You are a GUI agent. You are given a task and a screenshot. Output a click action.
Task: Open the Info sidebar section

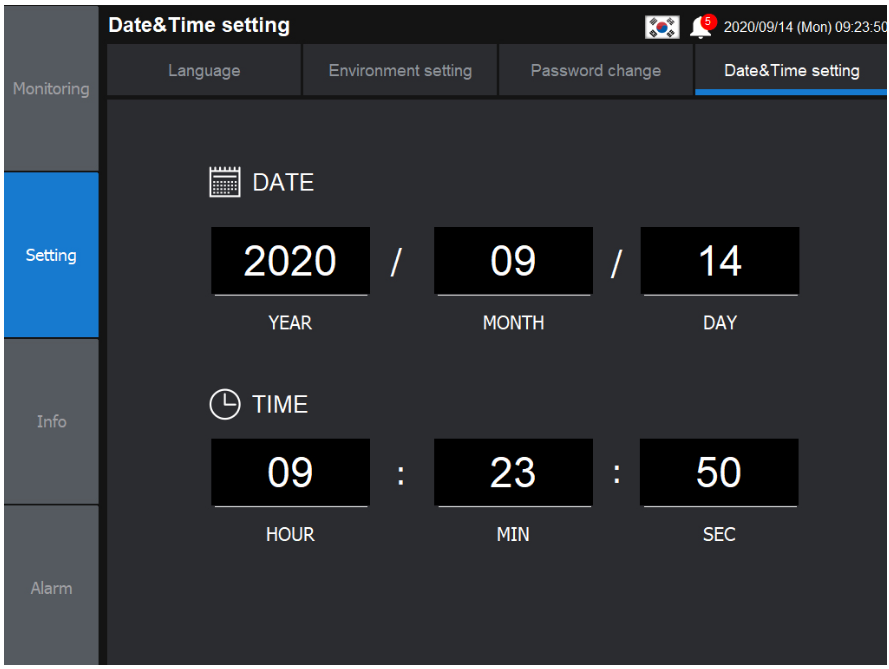(49, 421)
